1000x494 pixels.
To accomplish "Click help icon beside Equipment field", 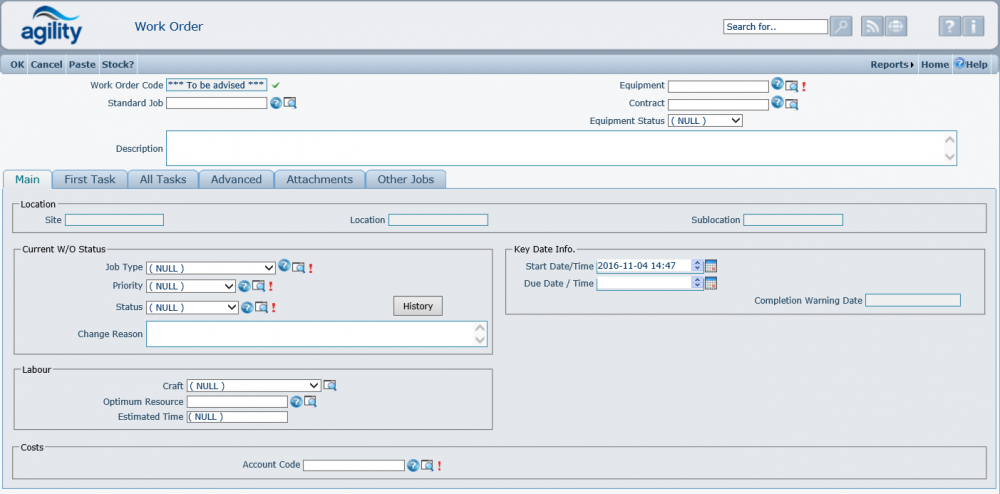I will (x=777, y=85).
